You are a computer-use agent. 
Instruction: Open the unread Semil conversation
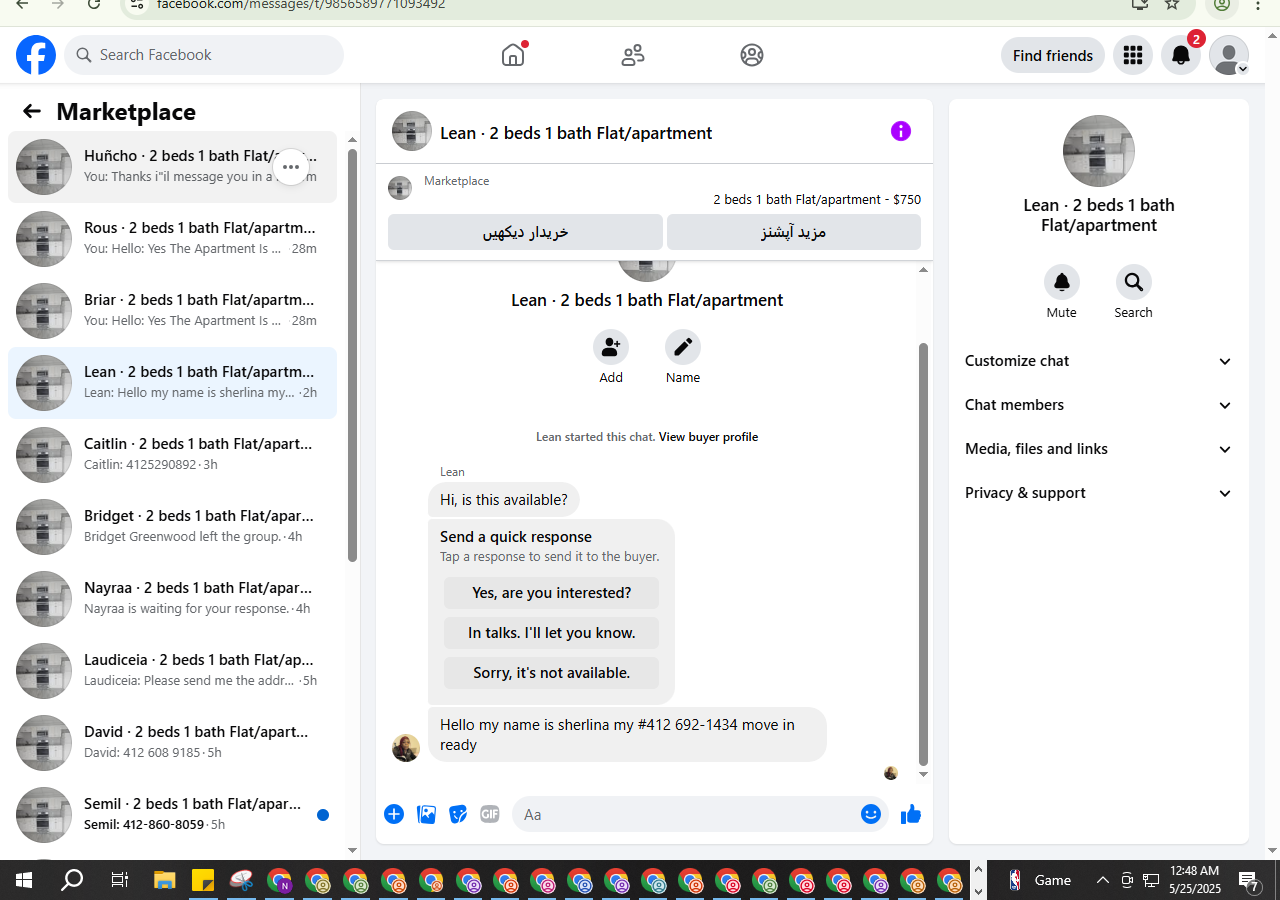tap(172, 814)
